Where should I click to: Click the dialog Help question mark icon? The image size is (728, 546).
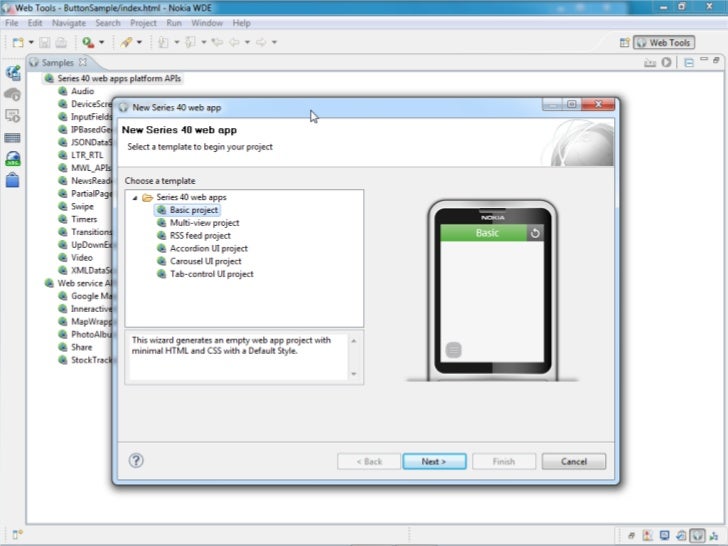[x=136, y=461]
